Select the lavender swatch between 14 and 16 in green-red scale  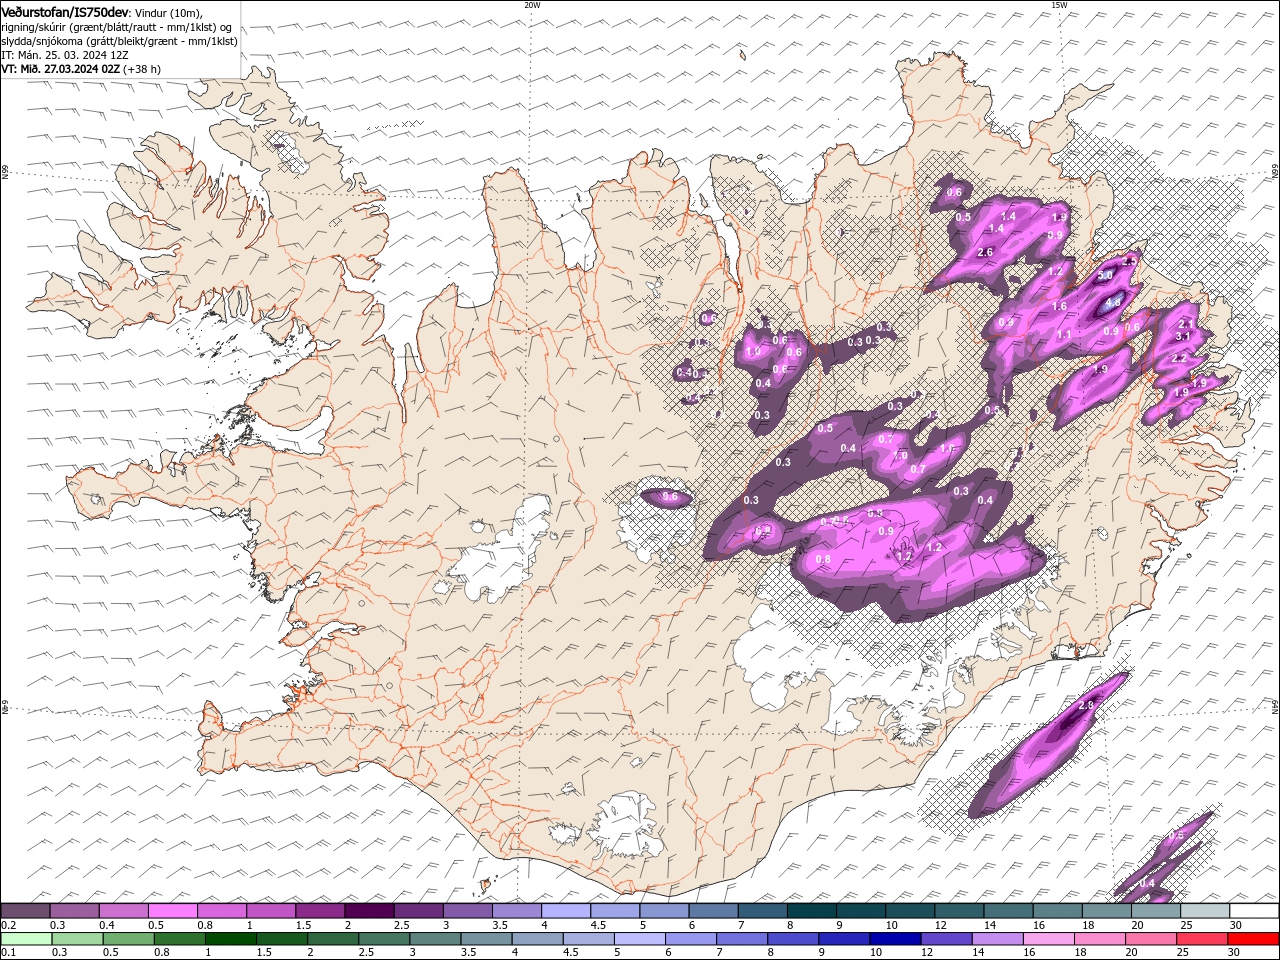[x=997, y=939]
